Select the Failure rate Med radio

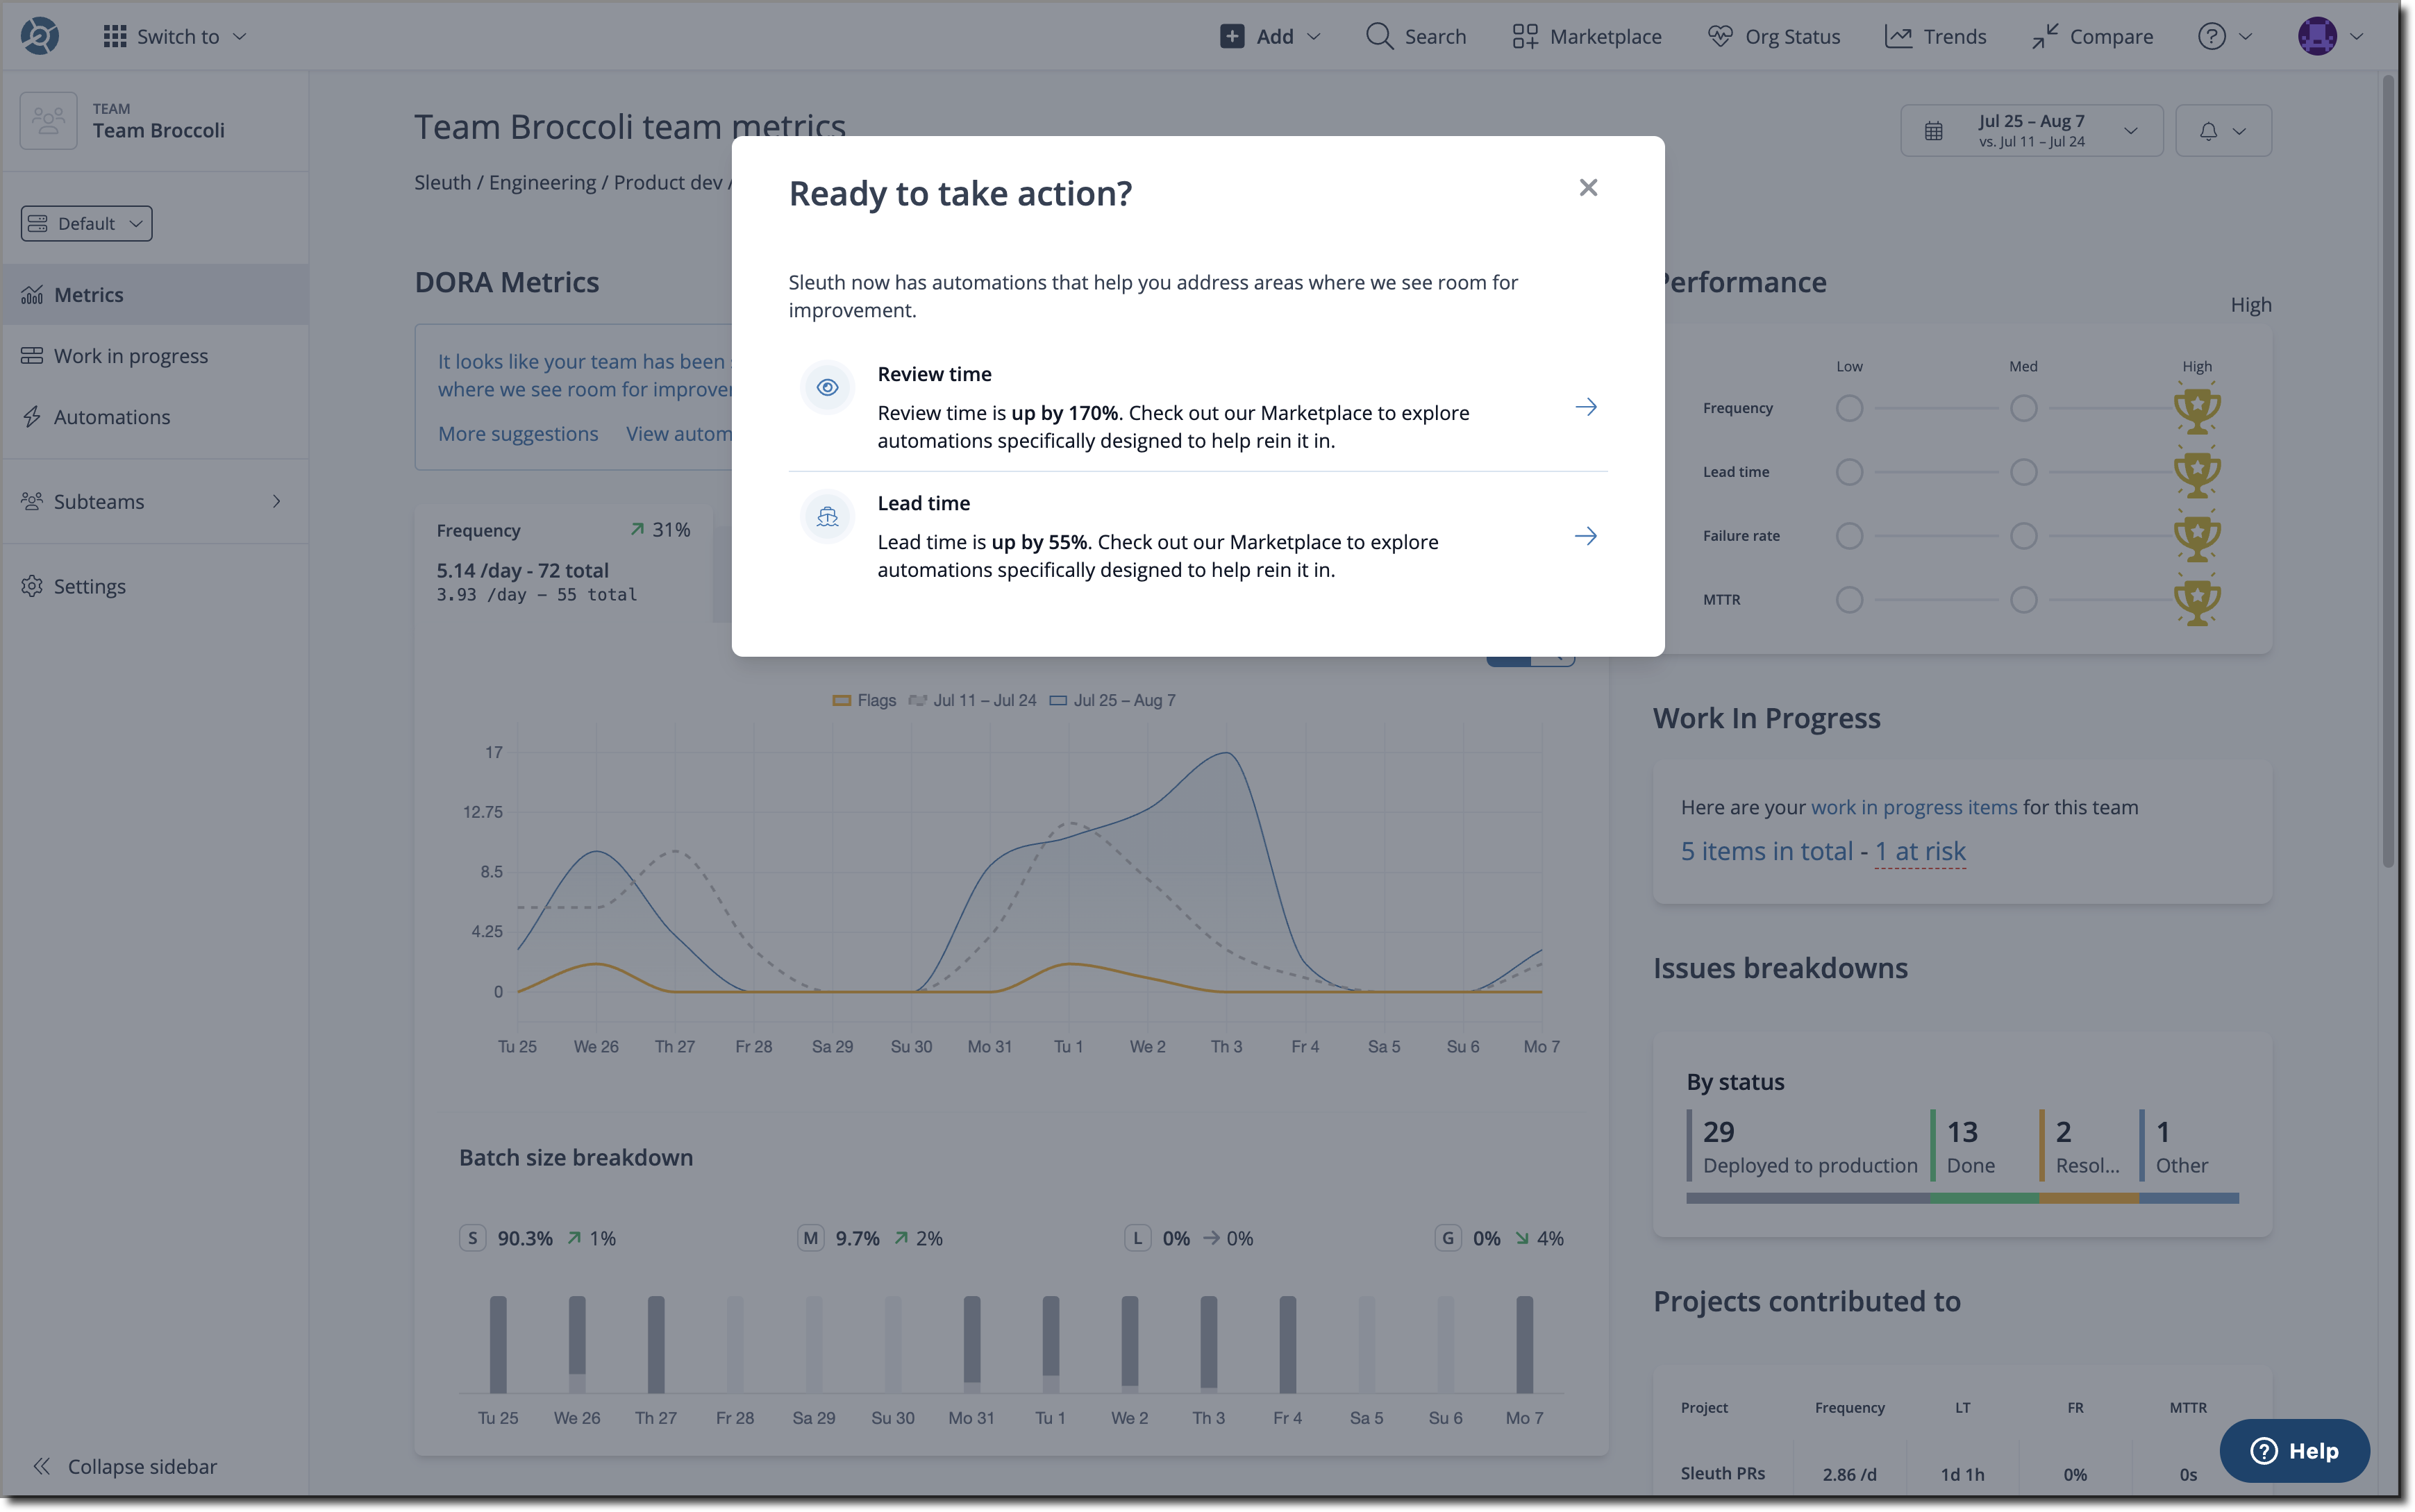(2023, 536)
